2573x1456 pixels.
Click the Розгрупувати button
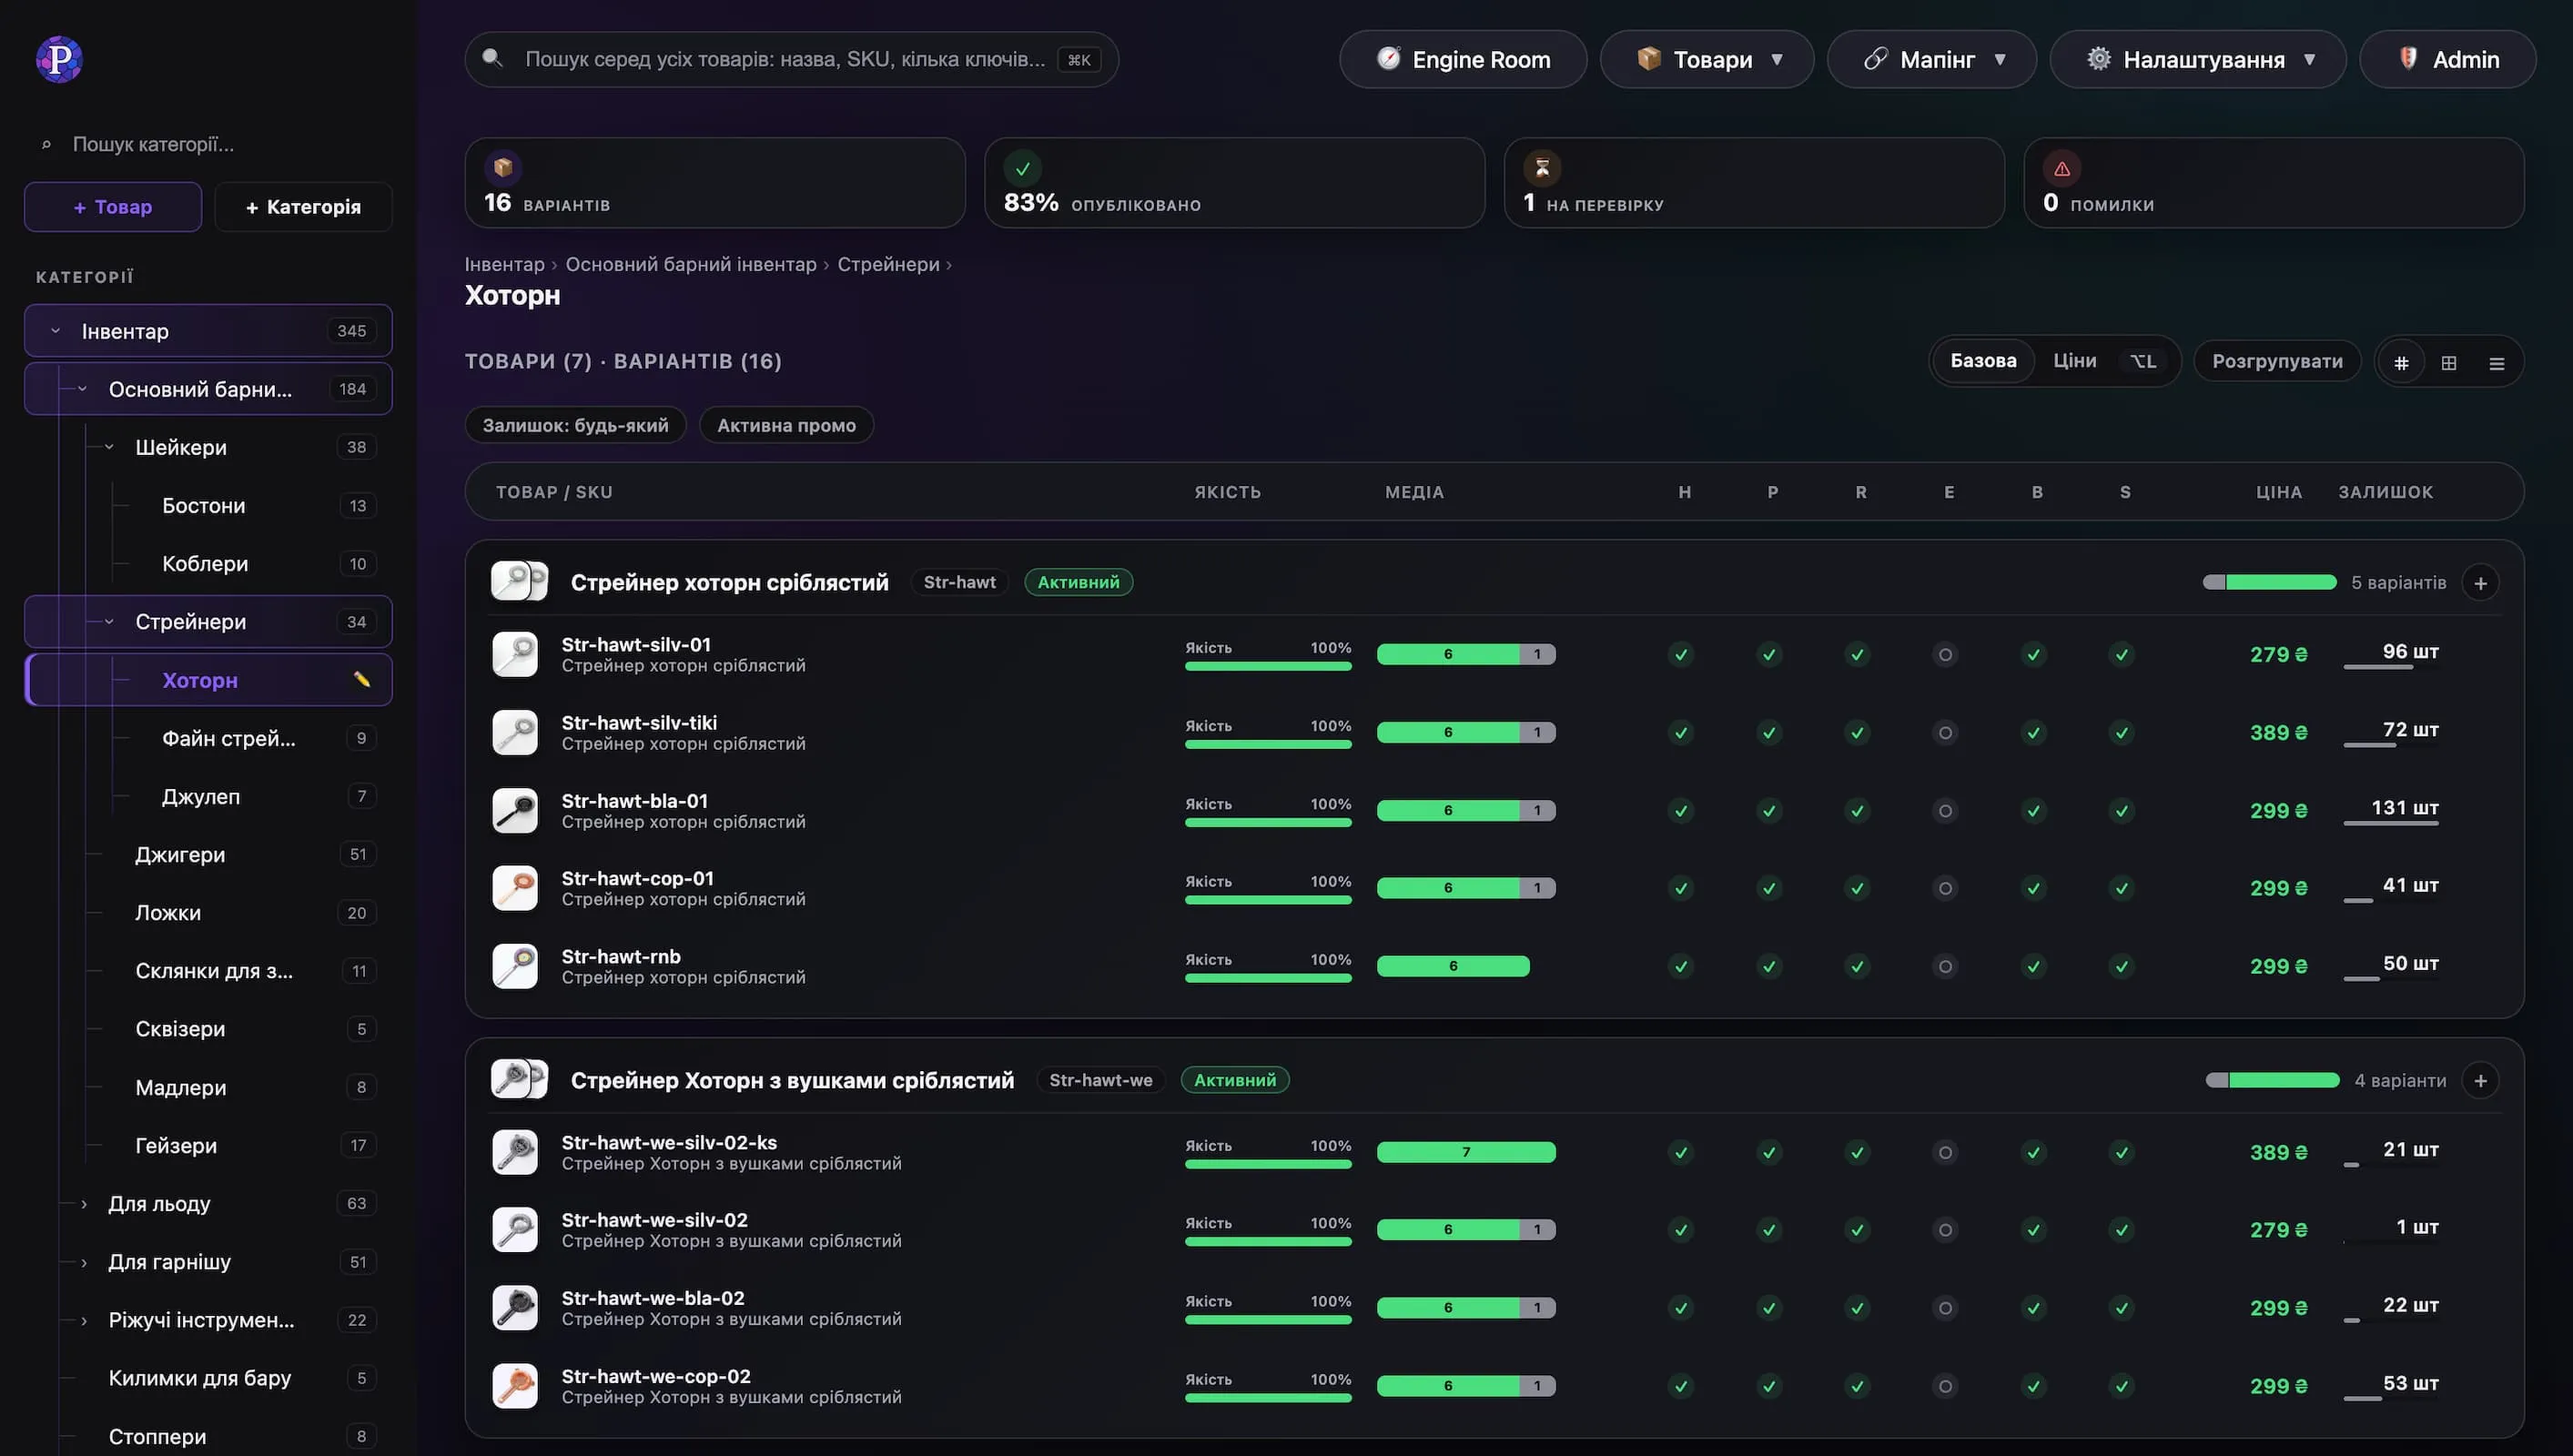click(x=2277, y=361)
